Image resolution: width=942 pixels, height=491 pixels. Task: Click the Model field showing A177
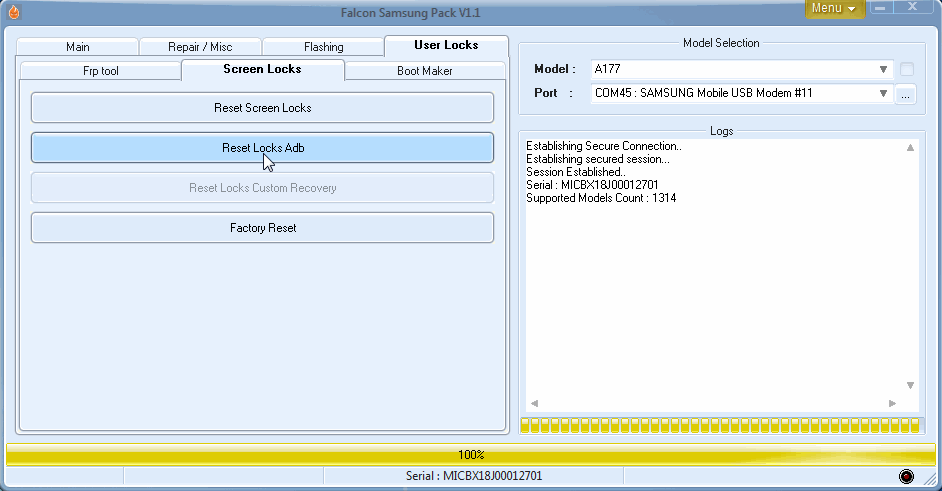(x=741, y=69)
